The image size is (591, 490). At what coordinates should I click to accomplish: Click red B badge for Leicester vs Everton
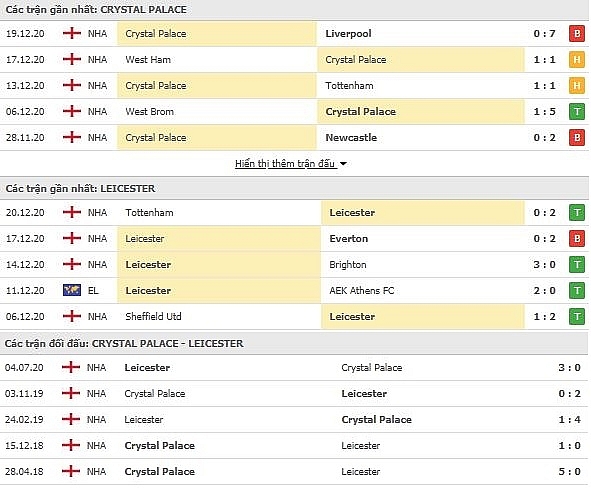577,239
